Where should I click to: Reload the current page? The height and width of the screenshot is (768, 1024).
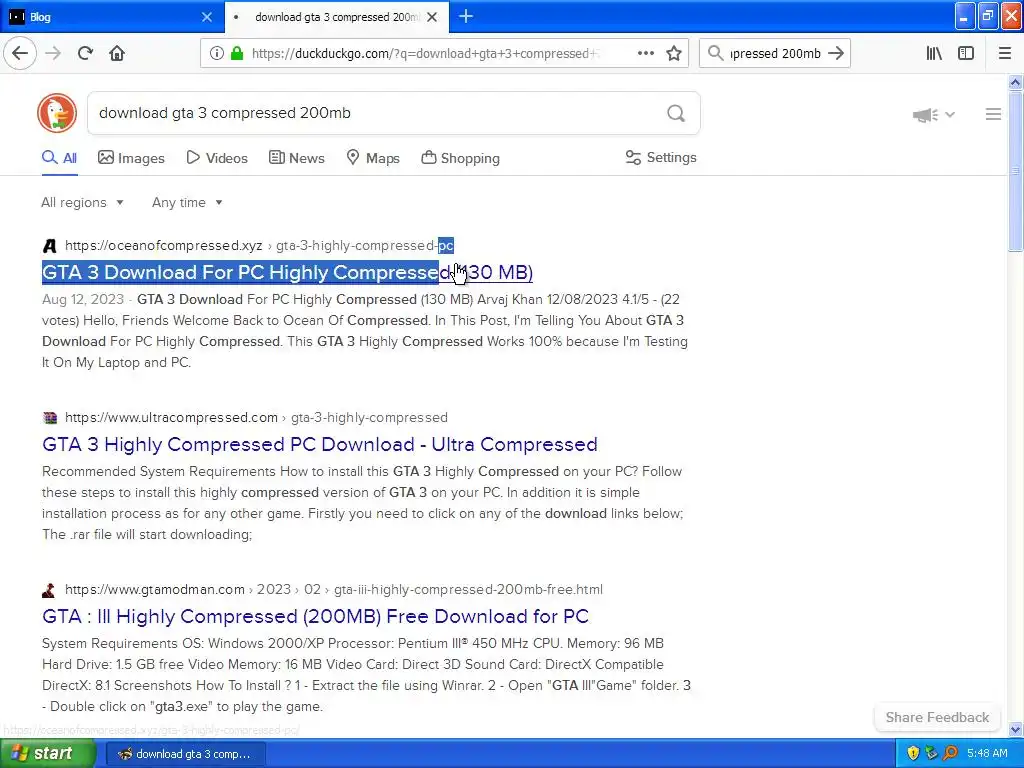85,53
